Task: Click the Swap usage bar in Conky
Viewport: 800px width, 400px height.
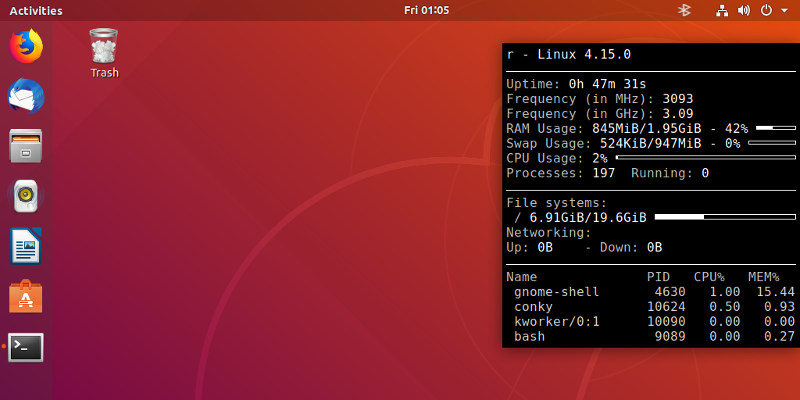Action: [x=772, y=143]
